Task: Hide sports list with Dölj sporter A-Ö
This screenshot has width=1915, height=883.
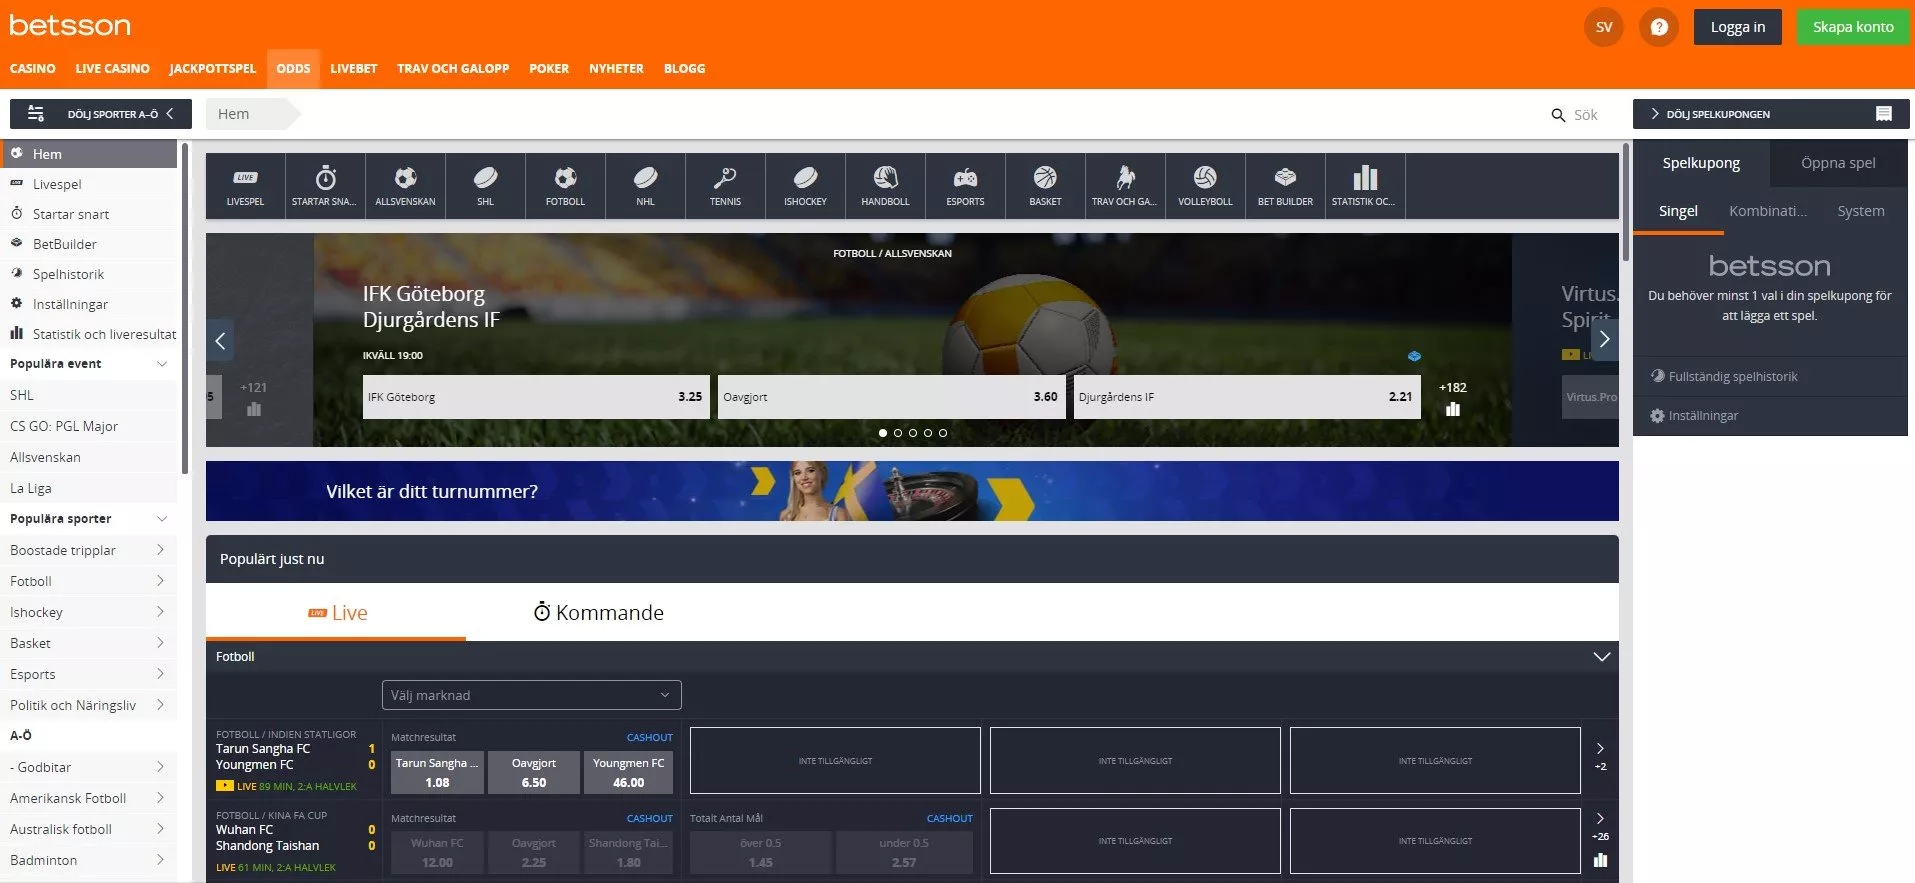Action: tap(100, 114)
